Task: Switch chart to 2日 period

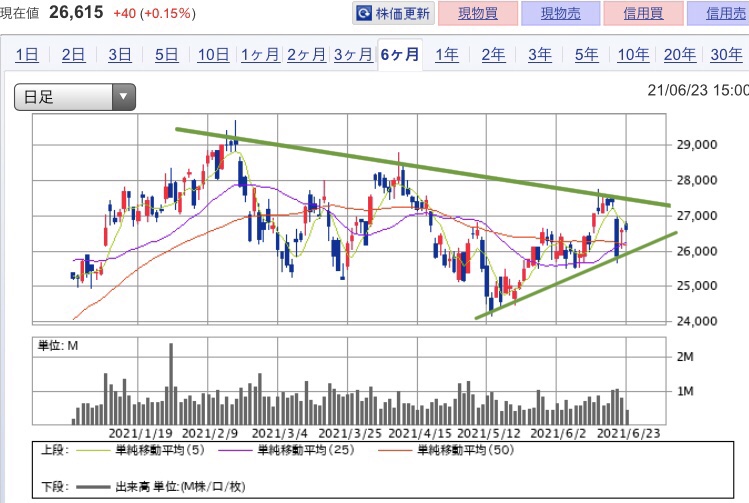Action: pyautogui.click(x=73, y=55)
